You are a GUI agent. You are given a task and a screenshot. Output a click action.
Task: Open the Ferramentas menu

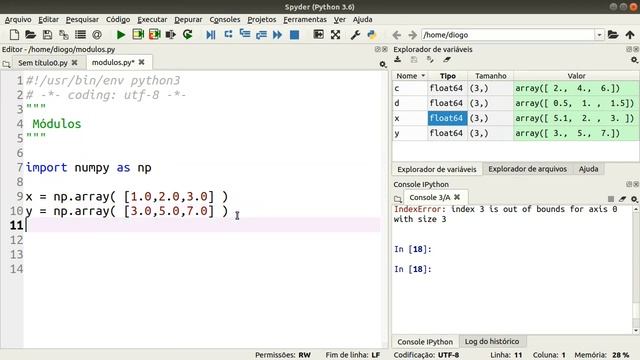[x=304, y=19]
